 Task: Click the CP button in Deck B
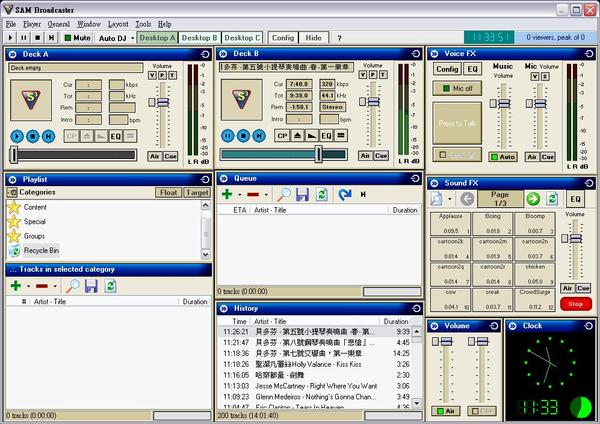[x=282, y=135]
